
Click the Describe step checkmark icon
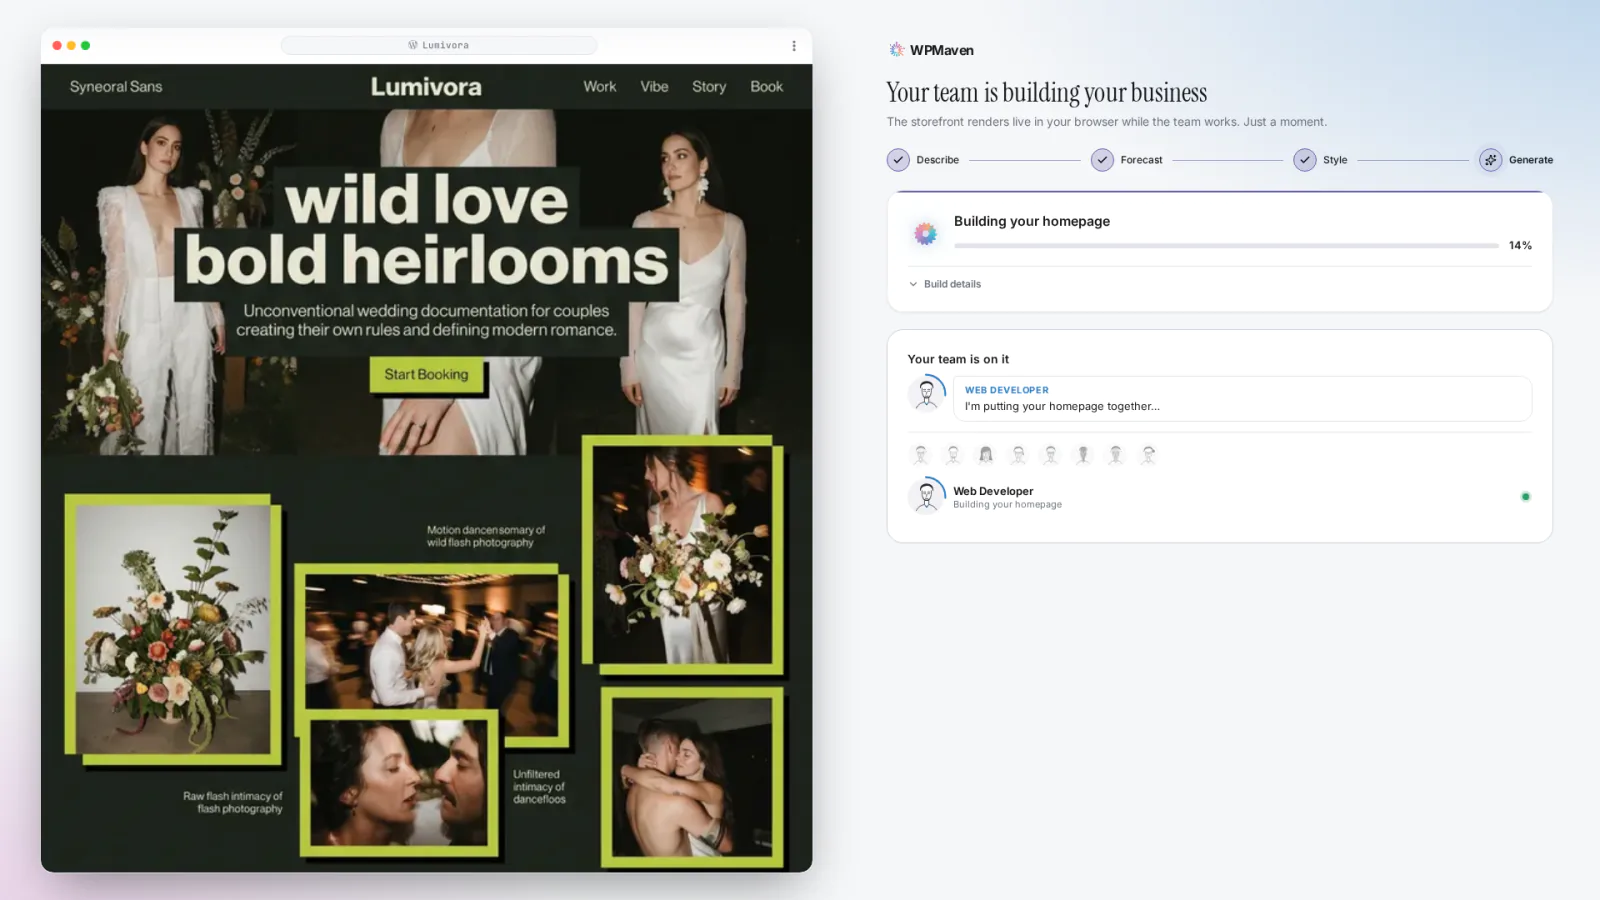[898, 160]
